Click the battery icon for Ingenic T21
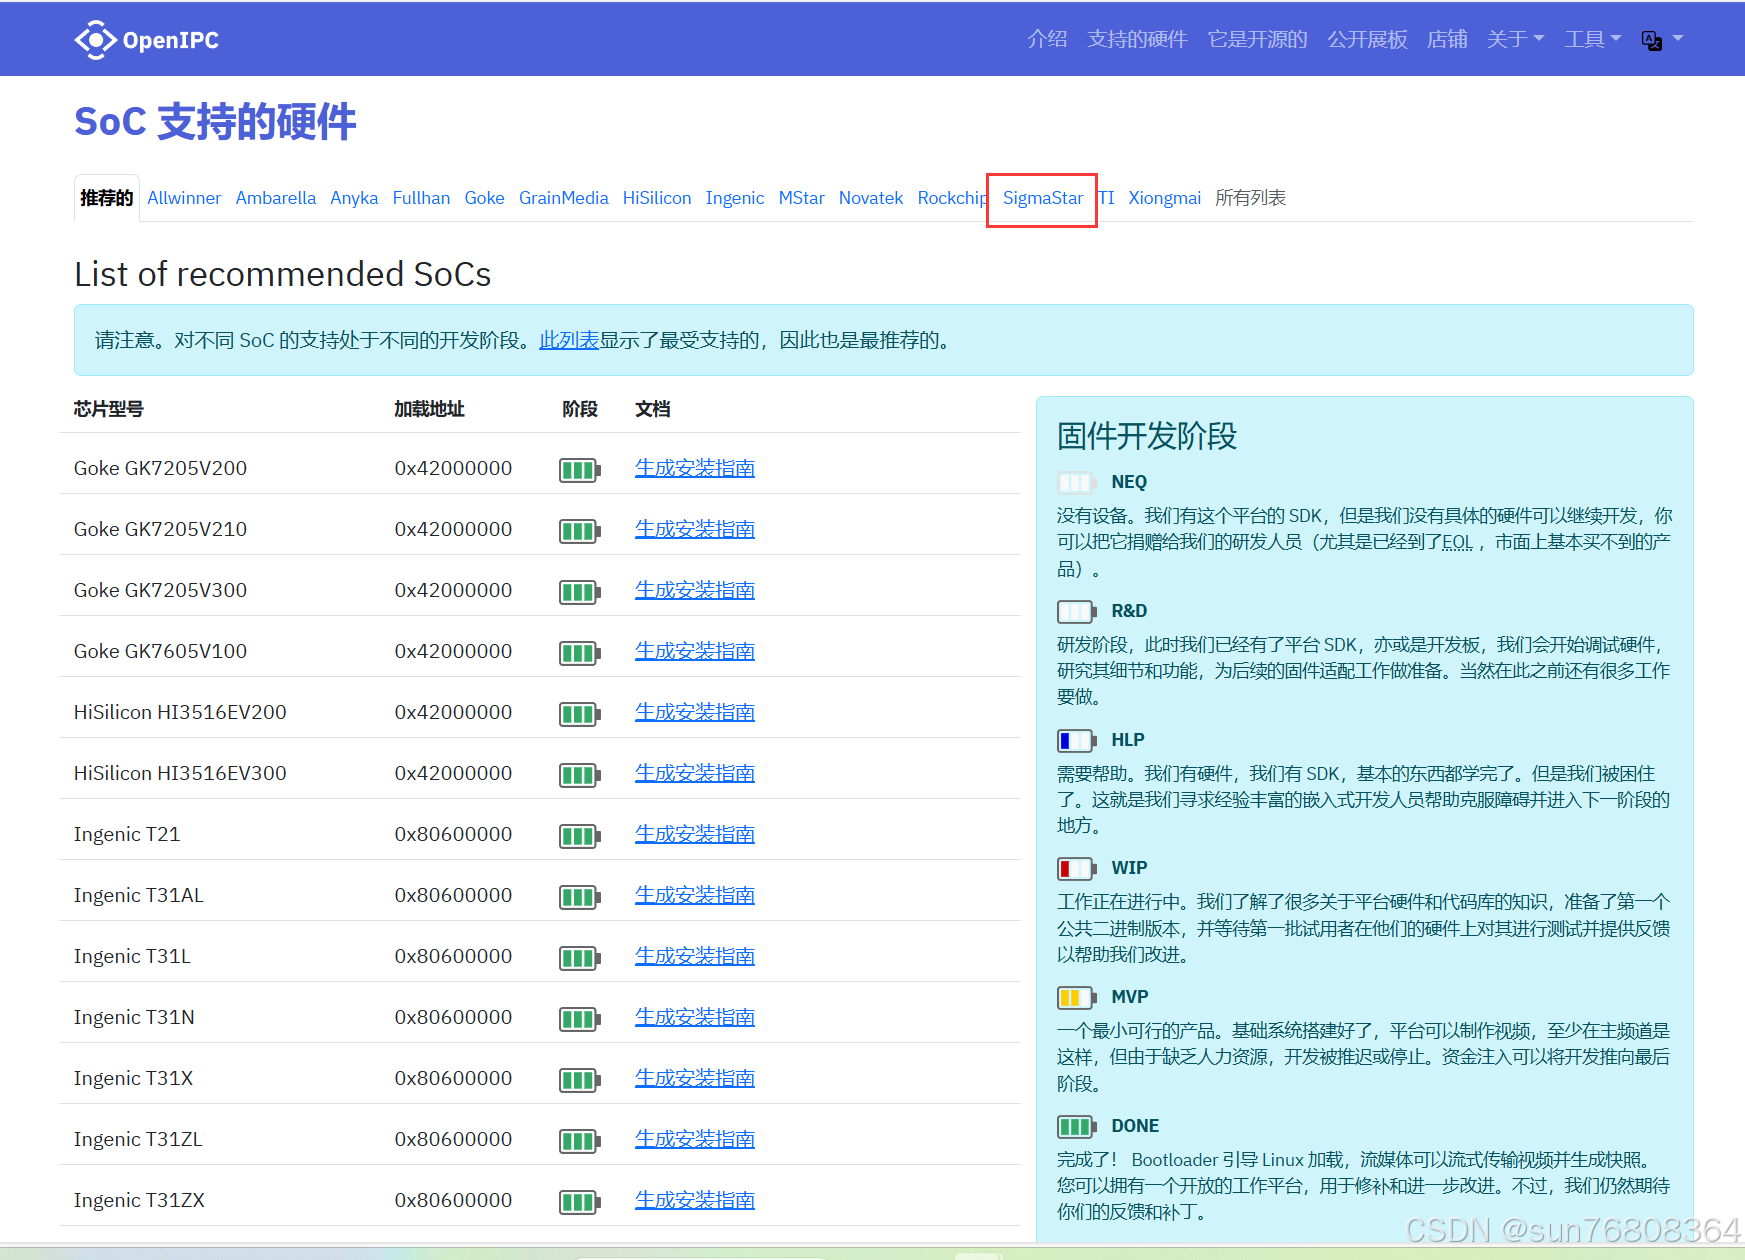 click(x=579, y=836)
